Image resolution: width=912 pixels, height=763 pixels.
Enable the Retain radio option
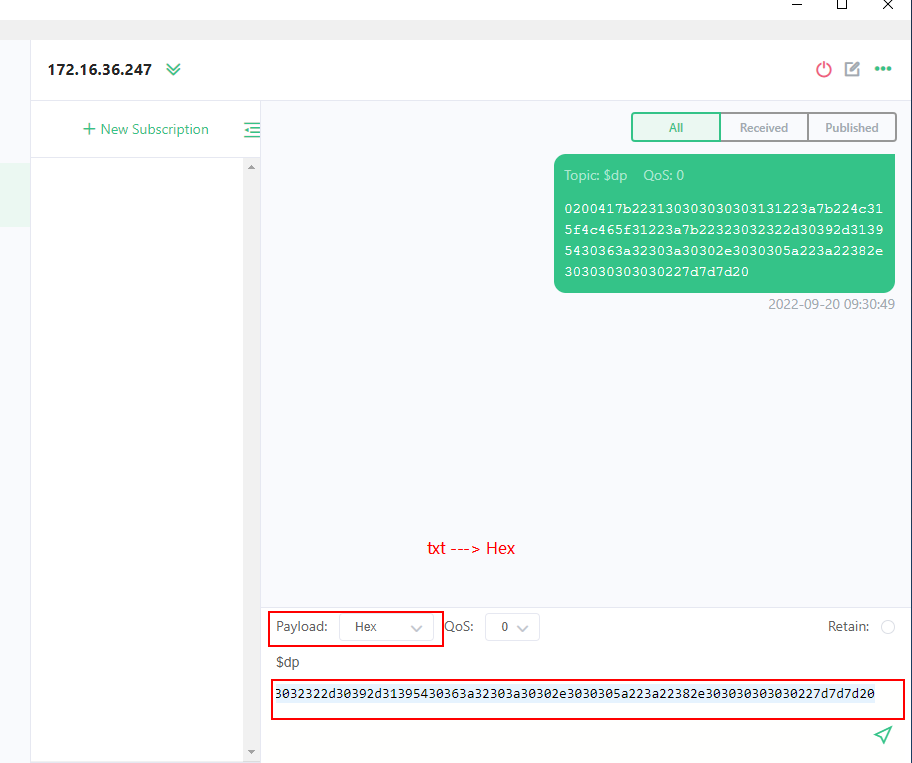tap(887, 627)
